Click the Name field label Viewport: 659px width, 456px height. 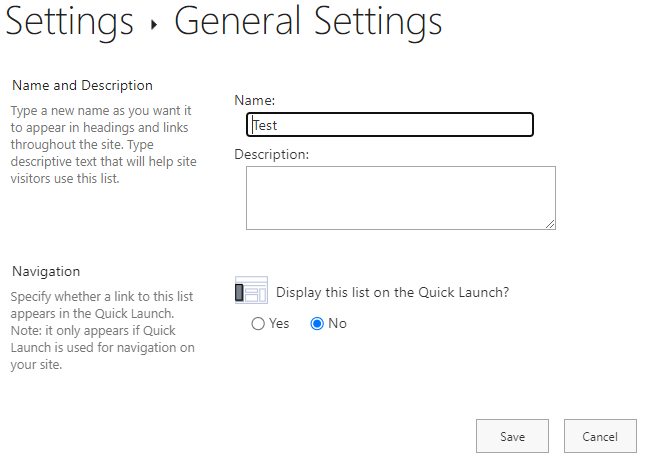pos(255,101)
